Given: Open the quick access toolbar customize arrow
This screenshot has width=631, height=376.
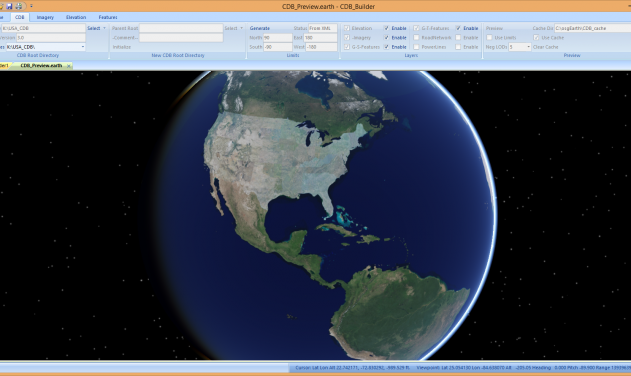Looking at the screenshot, I should pyautogui.click(x=31, y=6).
